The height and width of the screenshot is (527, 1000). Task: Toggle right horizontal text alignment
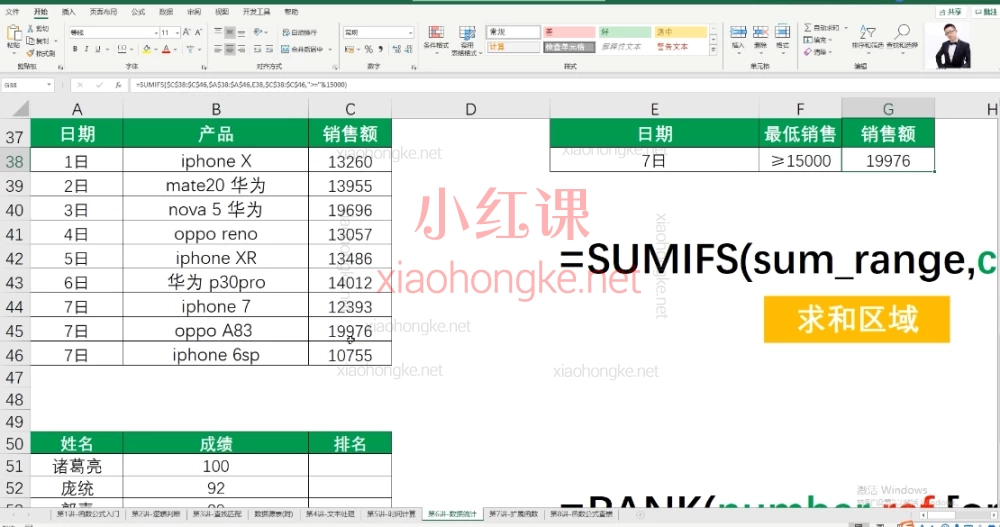pos(241,49)
